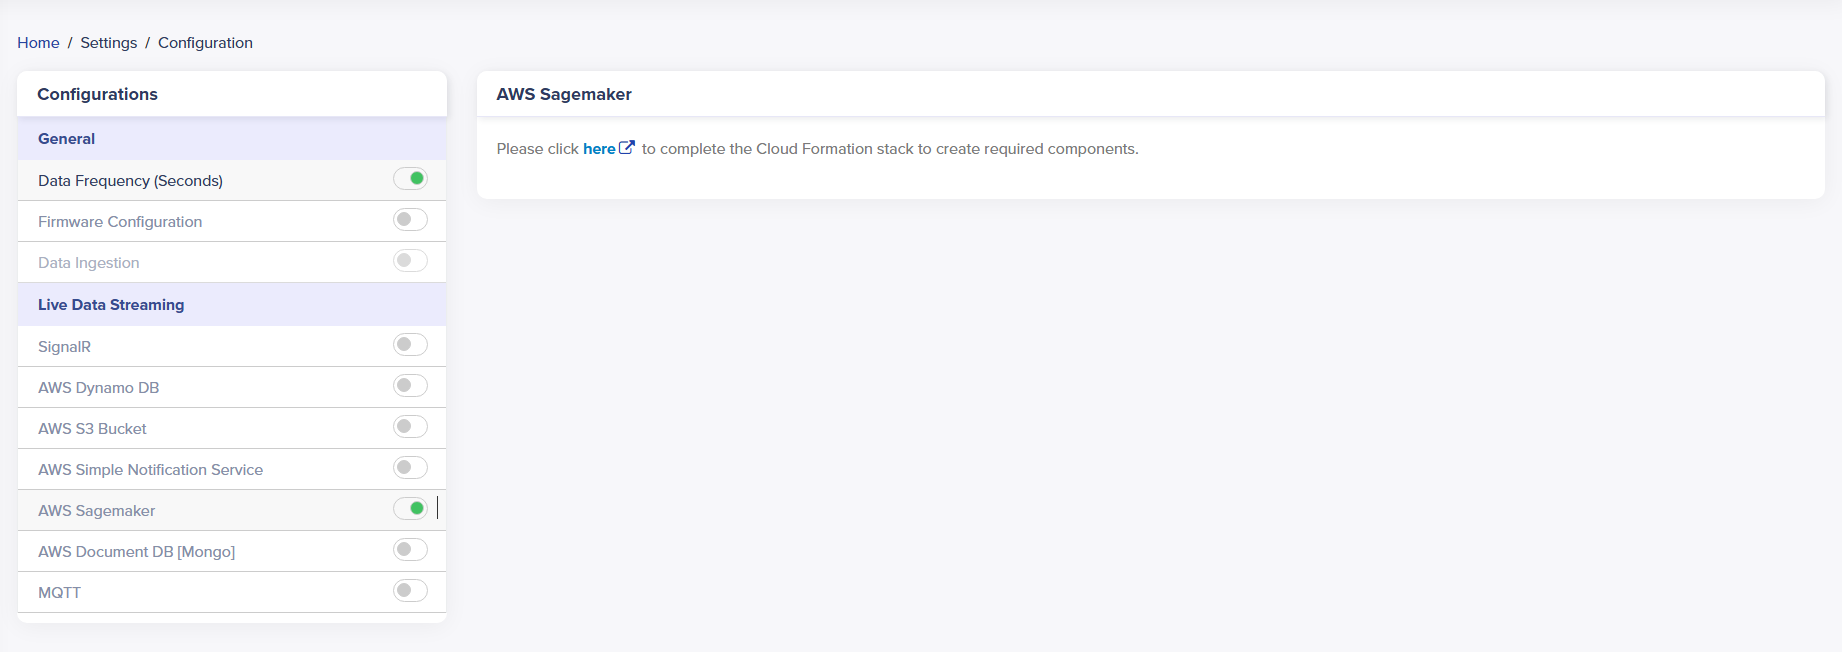This screenshot has width=1842, height=652.
Task: Open the Data Frequency (Seconds) configuration item
Action: [x=130, y=181]
